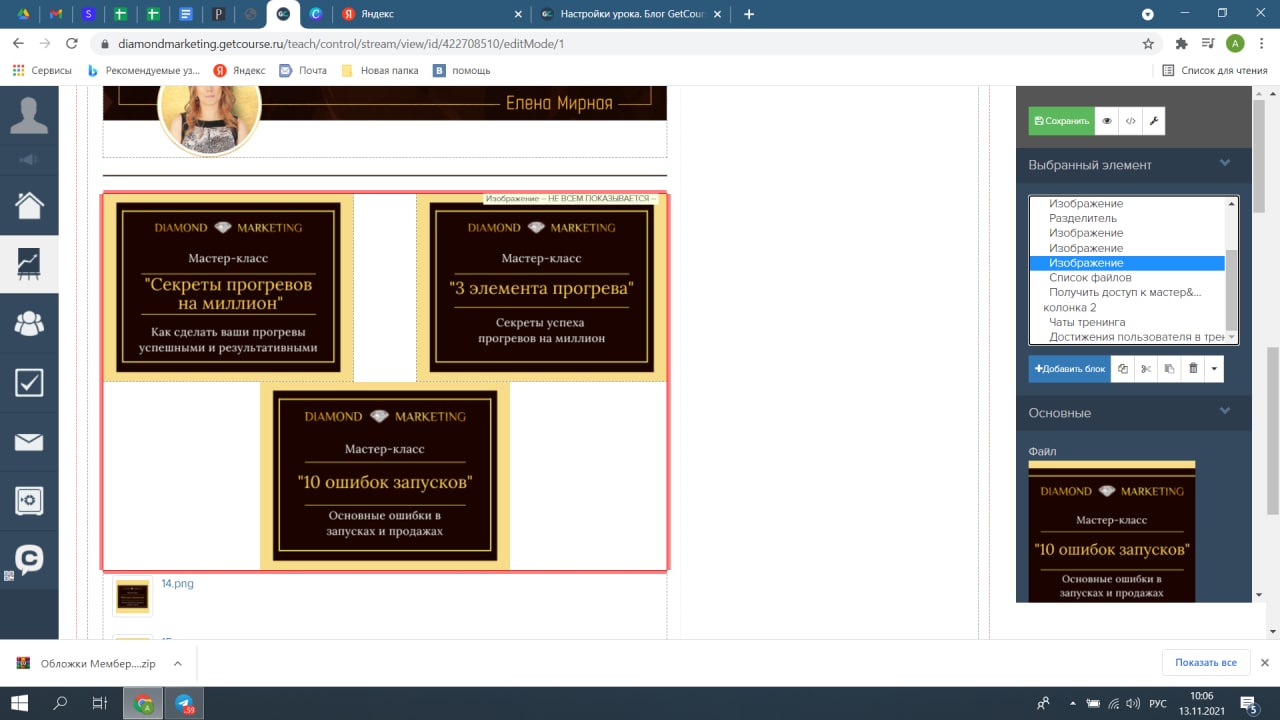Click the file preview thumbnail in Файл
This screenshot has height=720, width=1280.
pos(1112,531)
